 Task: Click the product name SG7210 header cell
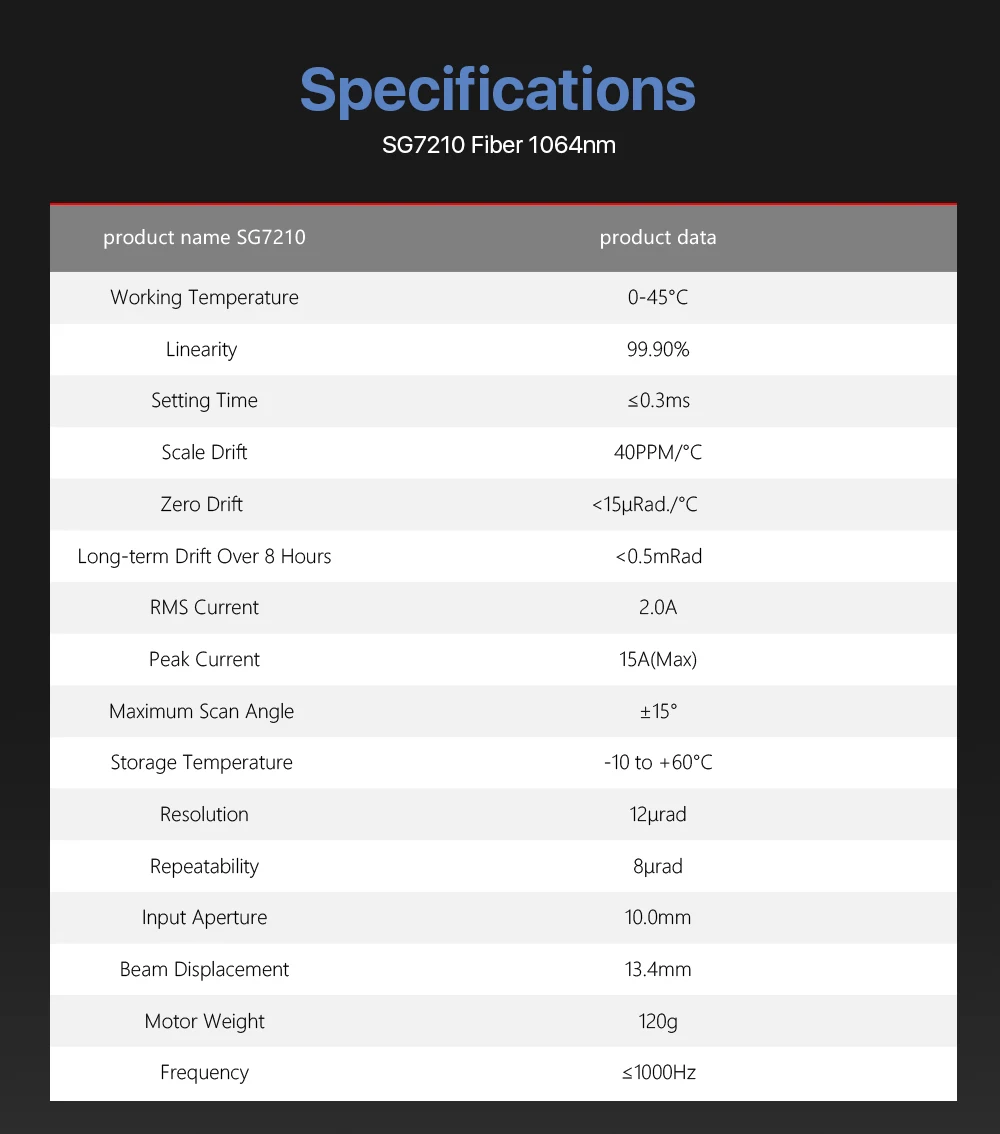point(204,237)
